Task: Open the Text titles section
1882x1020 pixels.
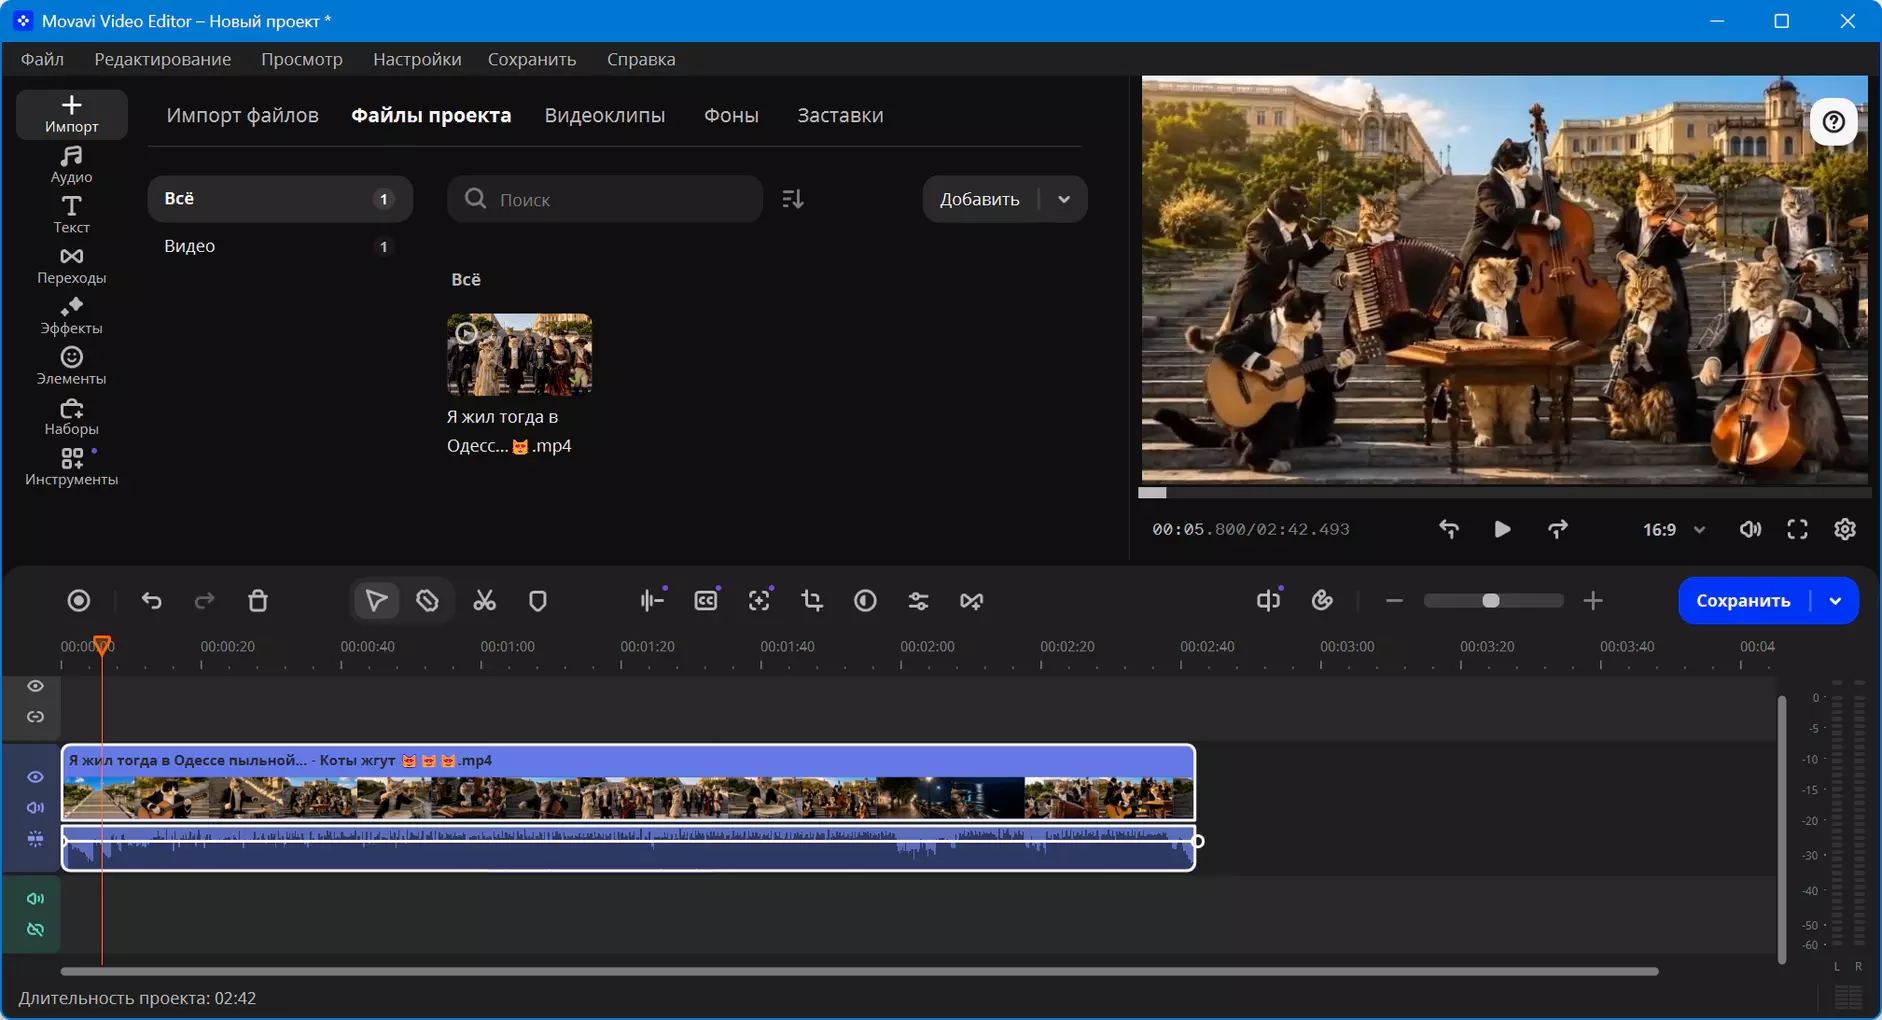Action: pyautogui.click(x=71, y=215)
